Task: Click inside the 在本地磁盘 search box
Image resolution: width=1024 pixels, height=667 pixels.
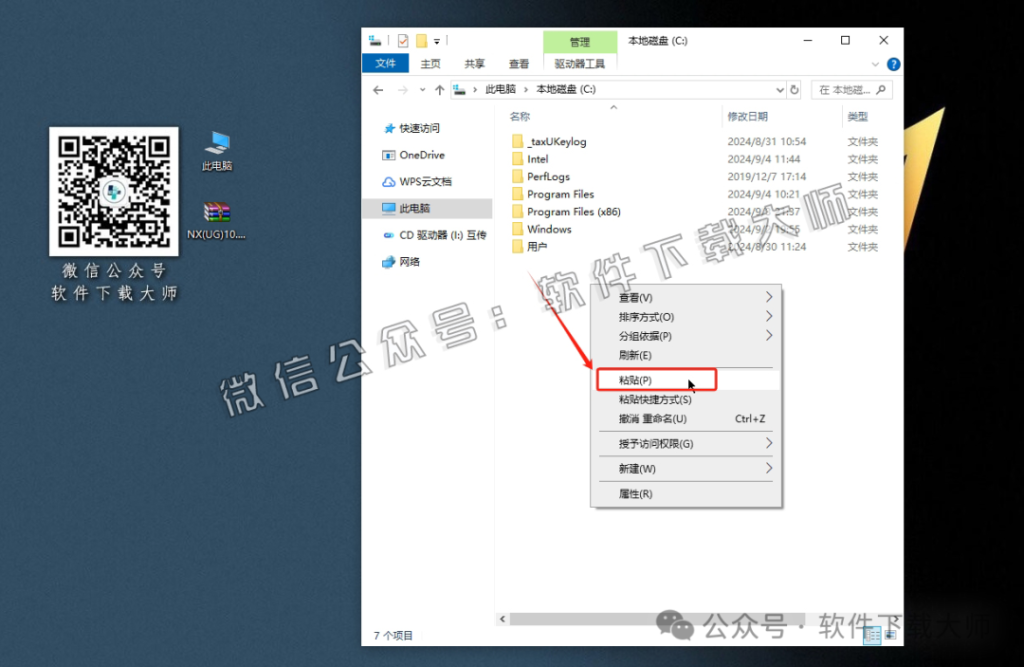Action: [x=852, y=89]
